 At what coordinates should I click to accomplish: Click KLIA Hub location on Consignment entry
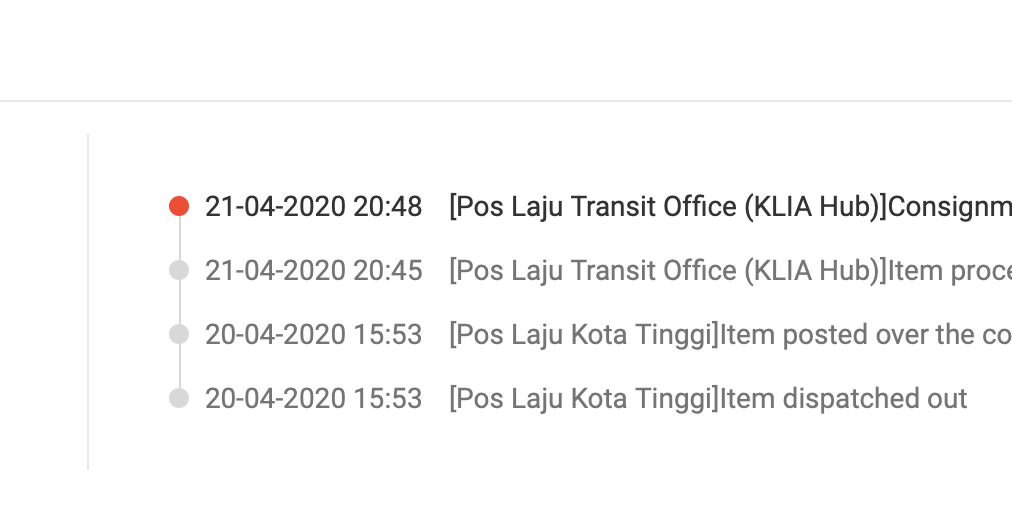point(669,207)
